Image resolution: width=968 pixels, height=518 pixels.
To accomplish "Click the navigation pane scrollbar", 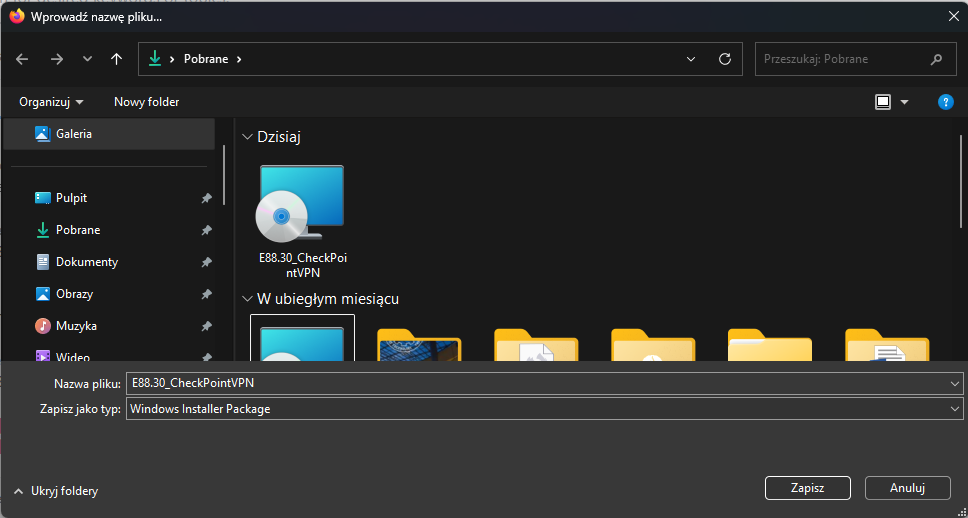I will pos(224,175).
